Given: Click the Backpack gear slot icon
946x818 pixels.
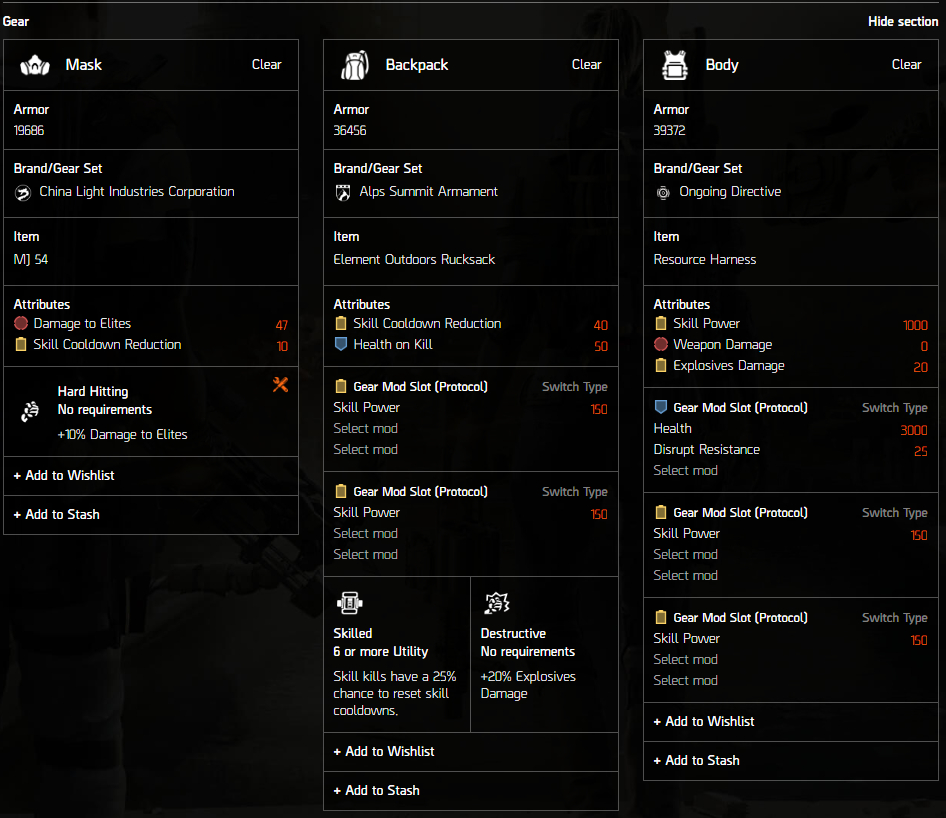Looking at the screenshot, I should click(x=354, y=65).
